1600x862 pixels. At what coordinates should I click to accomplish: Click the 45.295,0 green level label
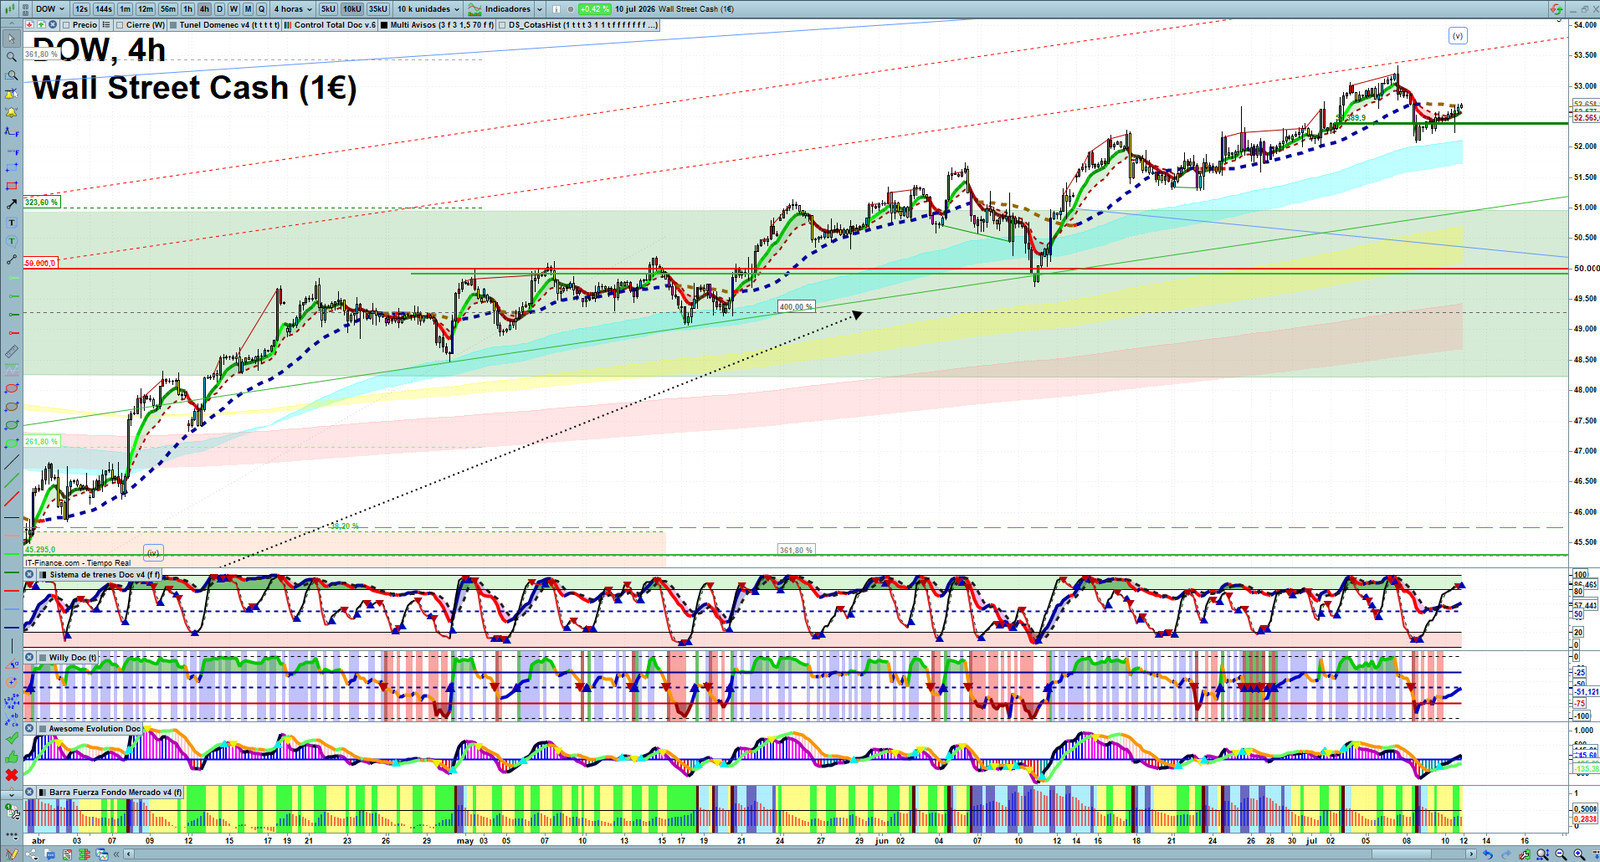click(x=40, y=549)
